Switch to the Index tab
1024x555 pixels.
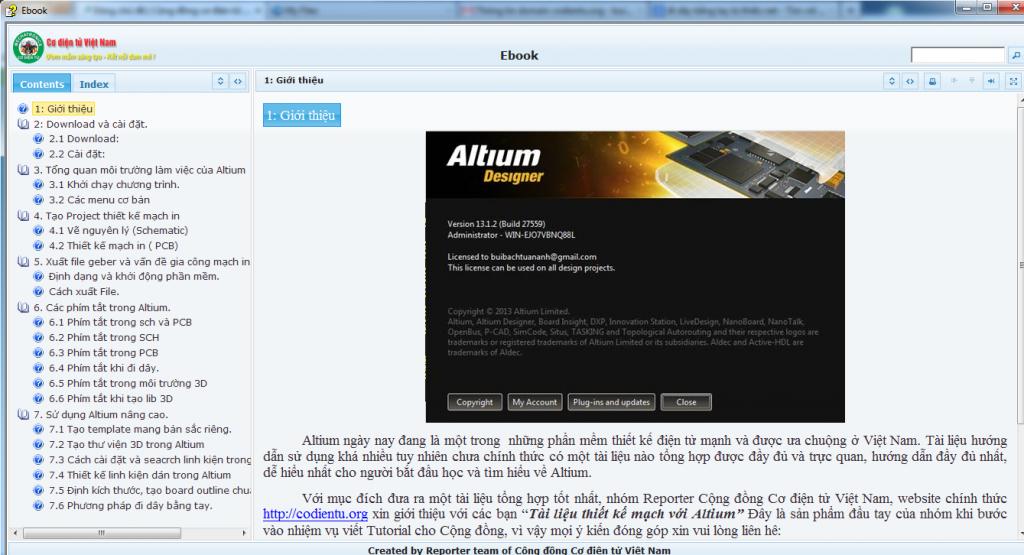[x=94, y=84]
